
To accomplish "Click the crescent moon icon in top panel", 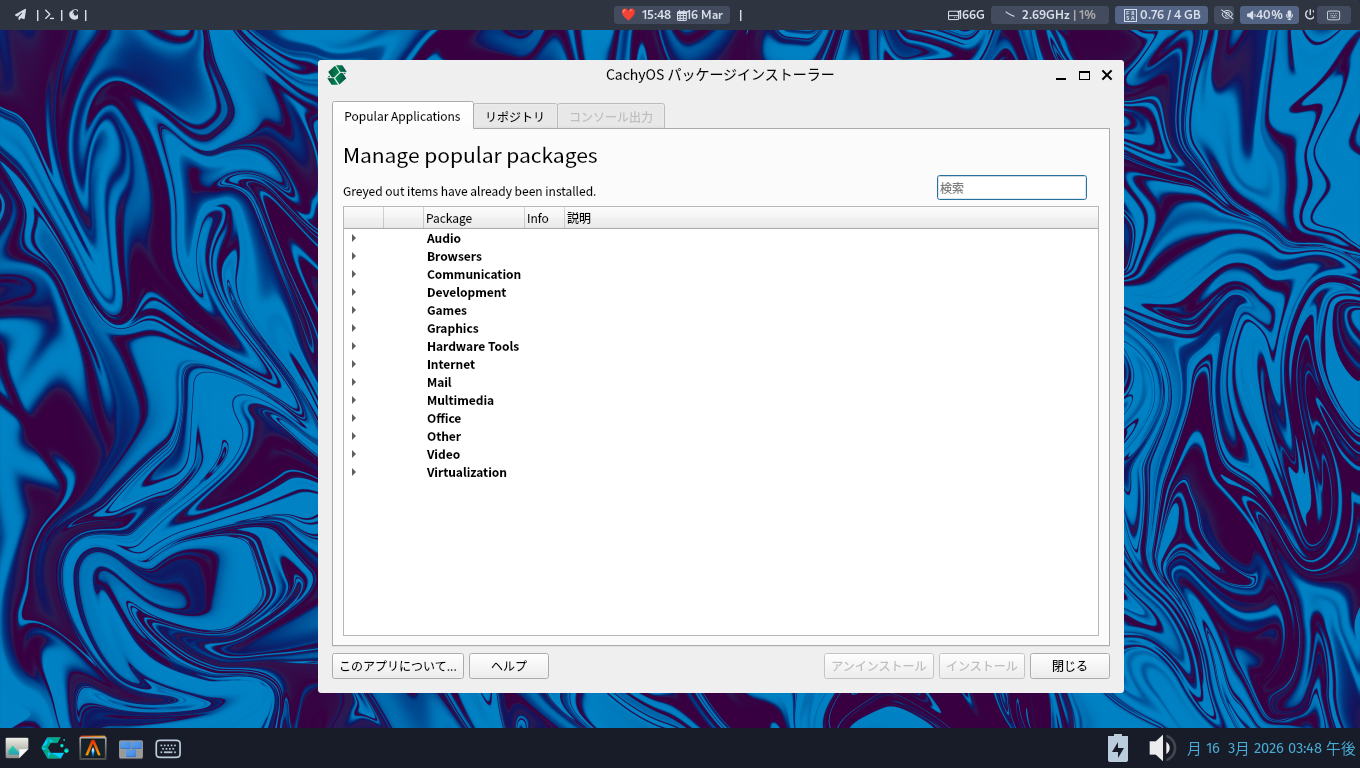I will (x=74, y=15).
